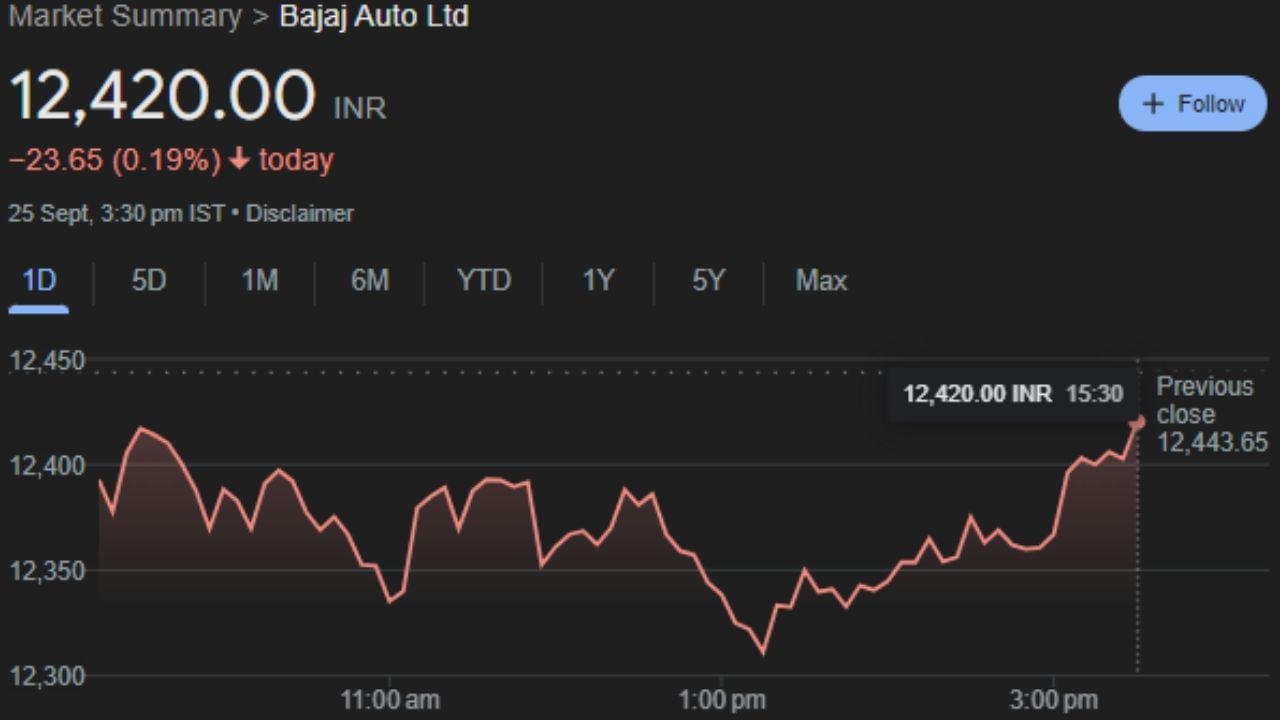Click the Bajaj Auto Ltd company name
This screenshot has height=720, width=1280.
tap(374, 16)
